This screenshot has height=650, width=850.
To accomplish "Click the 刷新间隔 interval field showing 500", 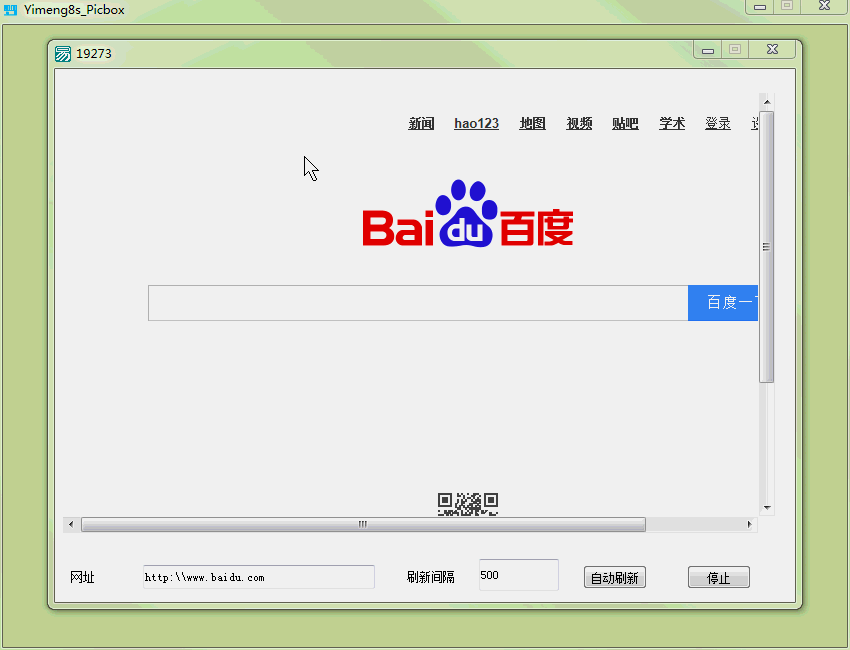I will click(x=517, y=574).
